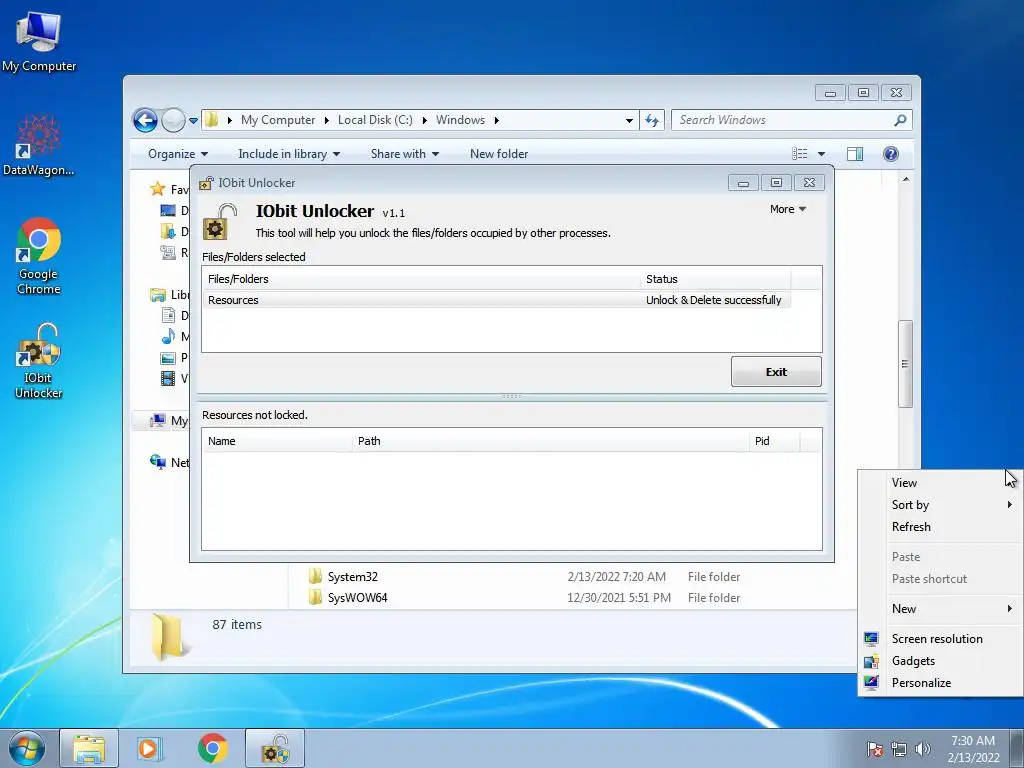Focus the Search Windows field
This screenshot has width=1024, height=768.
click(x=784, y=120)
